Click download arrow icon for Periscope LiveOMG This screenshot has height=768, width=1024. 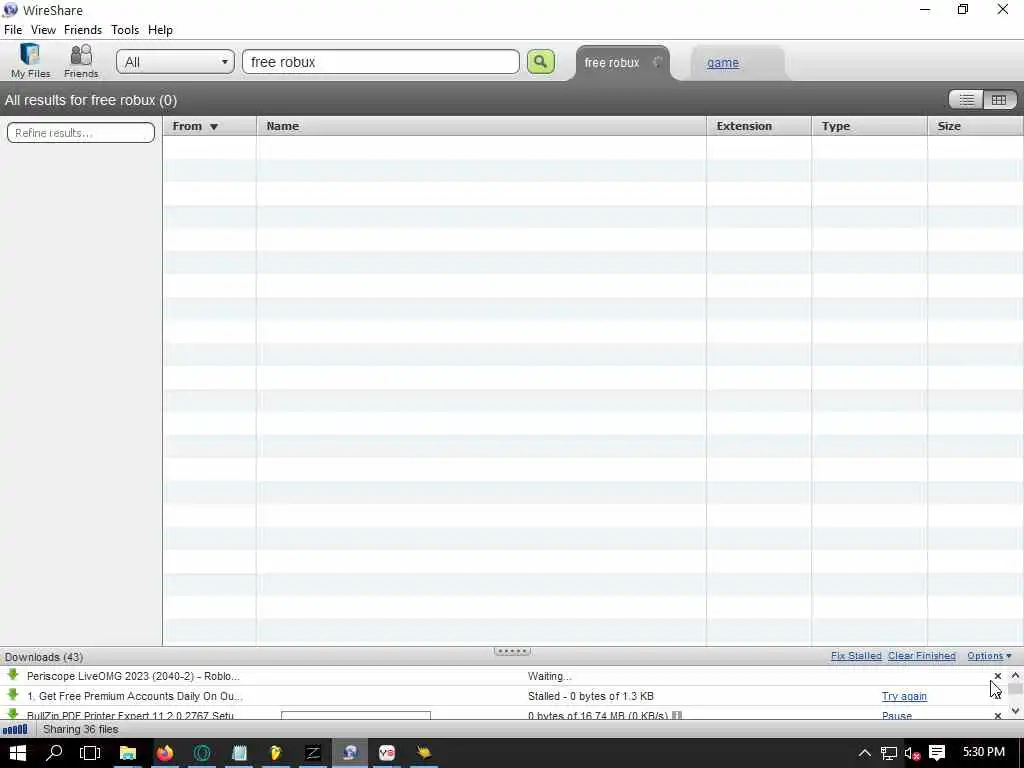coord(12,675)
